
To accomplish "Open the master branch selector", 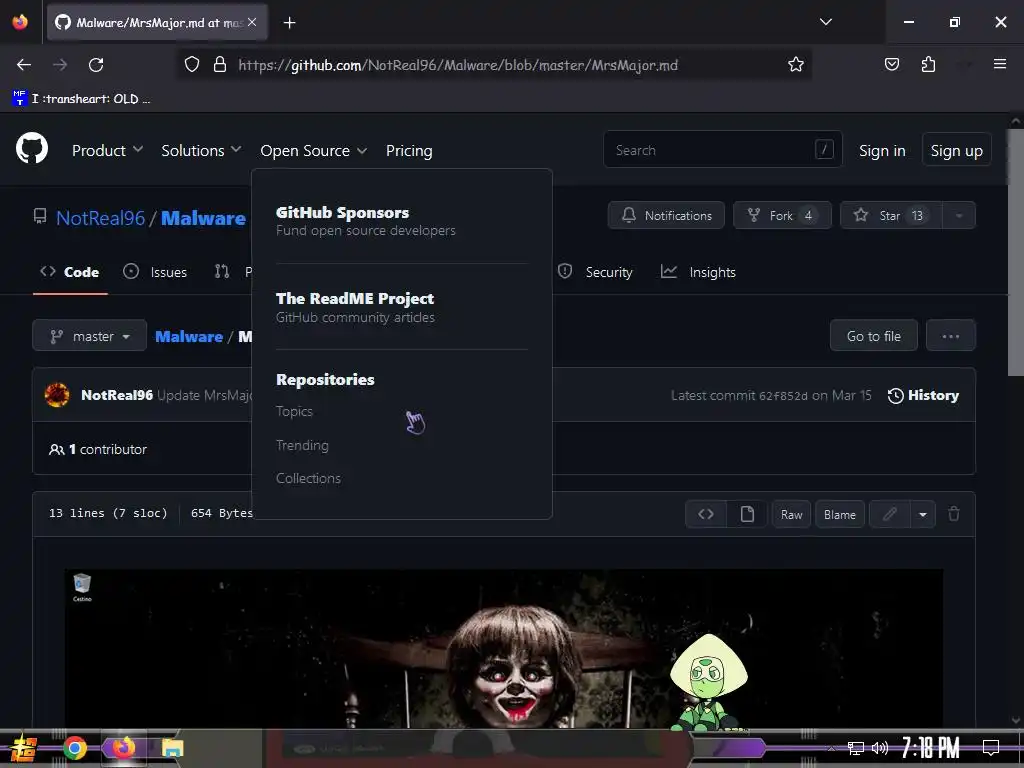I will click(x=89, y=336).
